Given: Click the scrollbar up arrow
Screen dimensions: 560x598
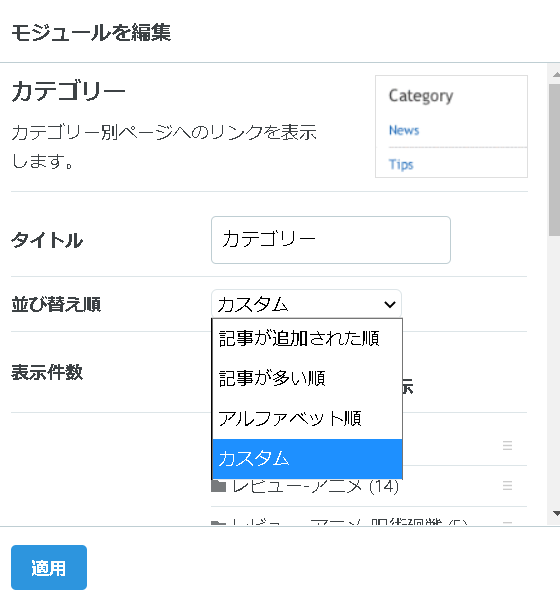Looking at the screenshot, I should pyautogui.click(x=556, y=75).
